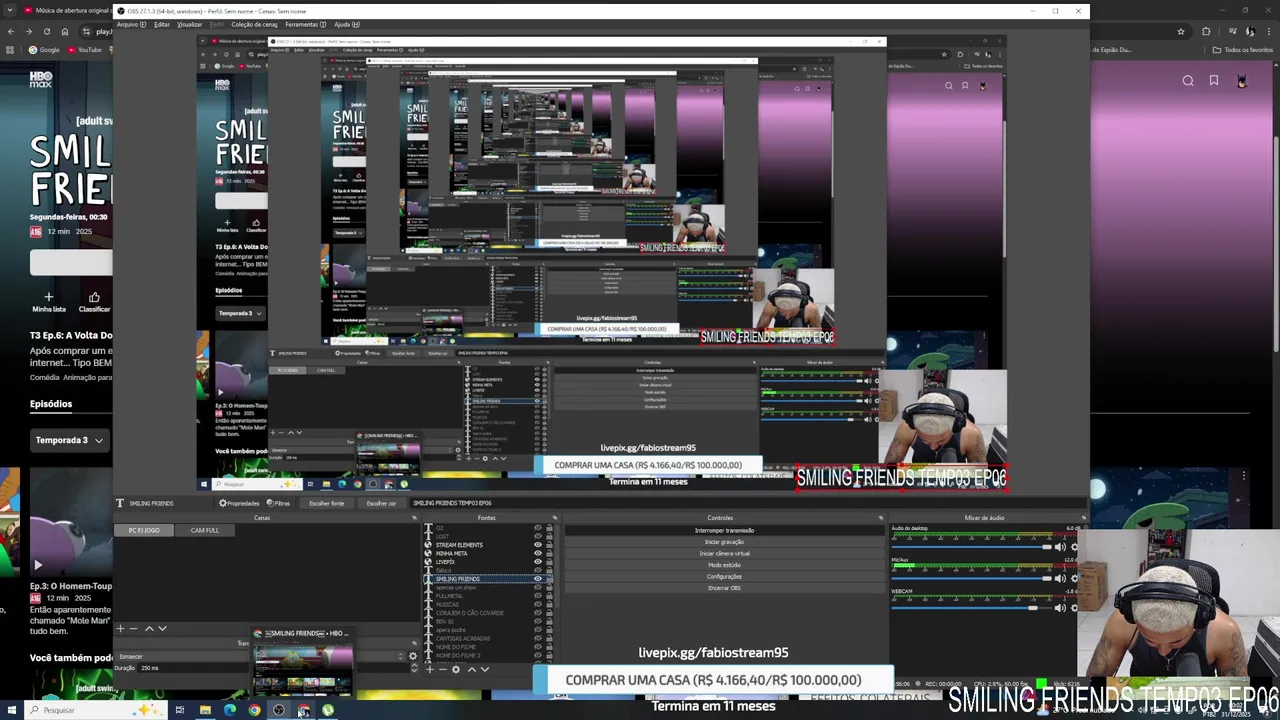Image resolution: width=1280 pixels, height=720 pixels.
Task: Open Windows Task View on taskbar
Action: pyautogui.click(x=180, y=710)
